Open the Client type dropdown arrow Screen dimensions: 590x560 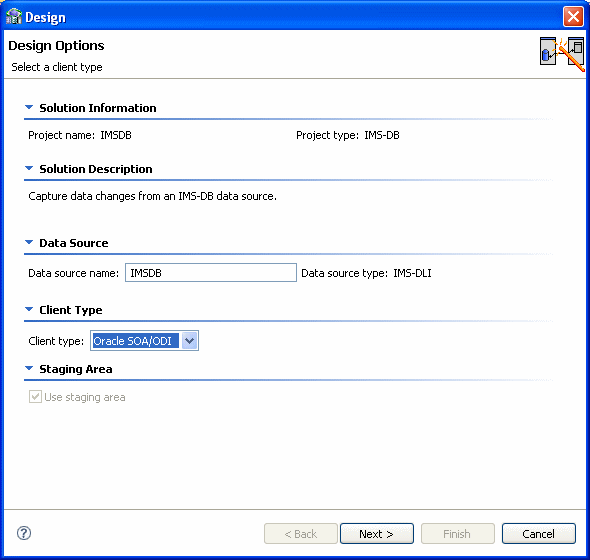[x=189, y=341]
